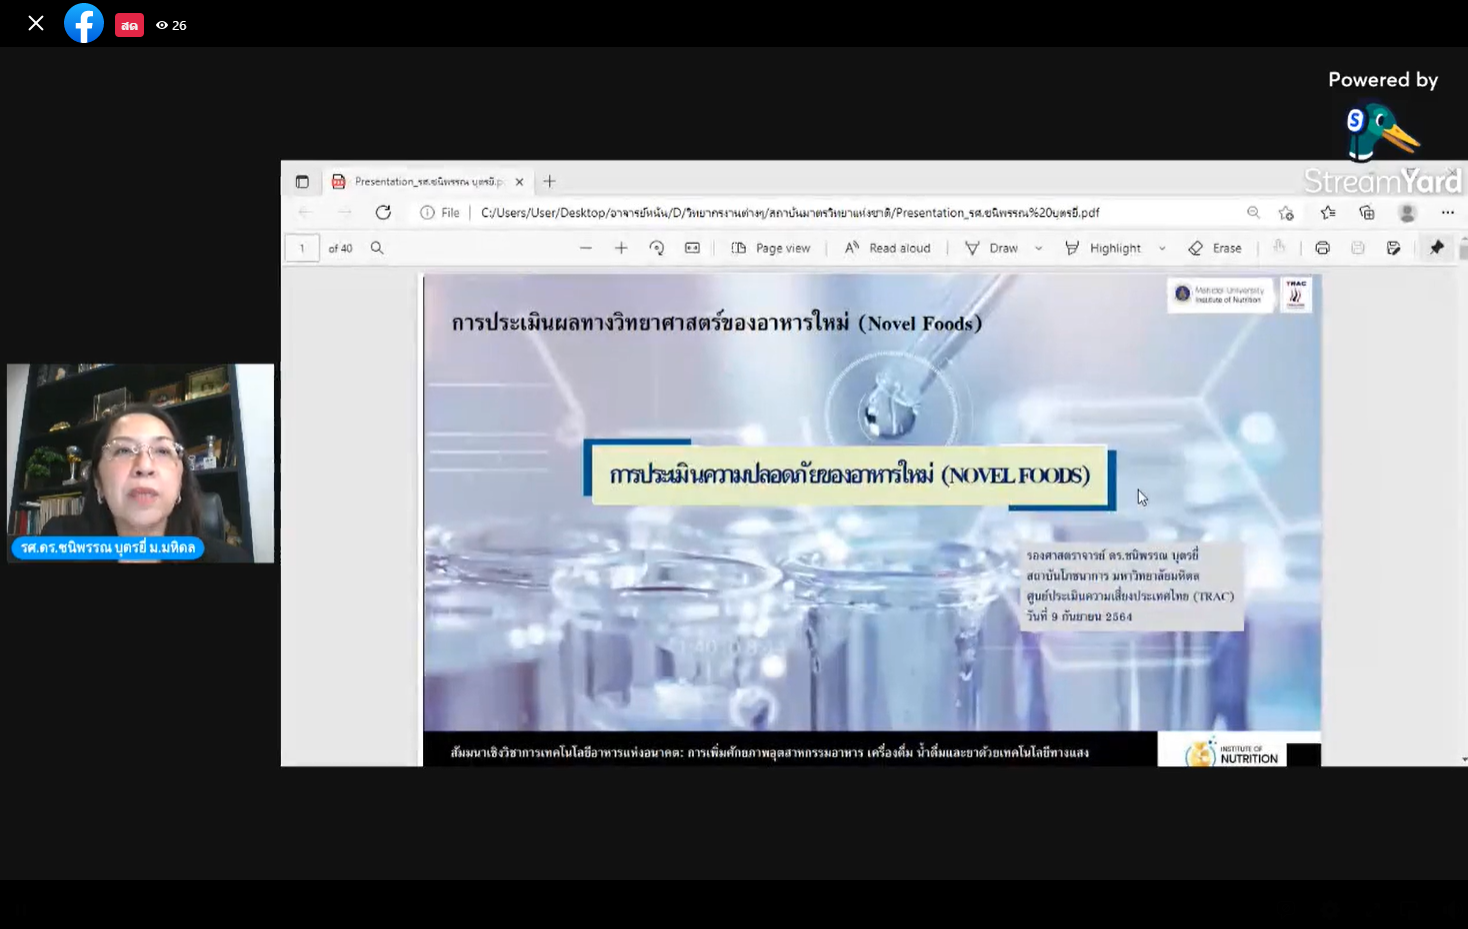This screenshot has width=1468, height=929.
Task: Open a new browser tab
Action: click(549, 182)
